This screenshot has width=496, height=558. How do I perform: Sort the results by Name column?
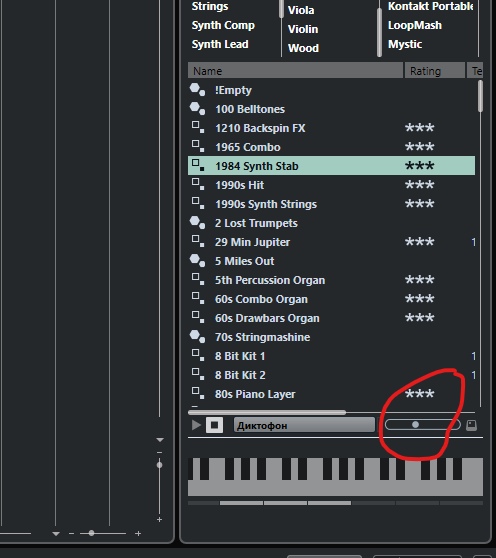295,70
